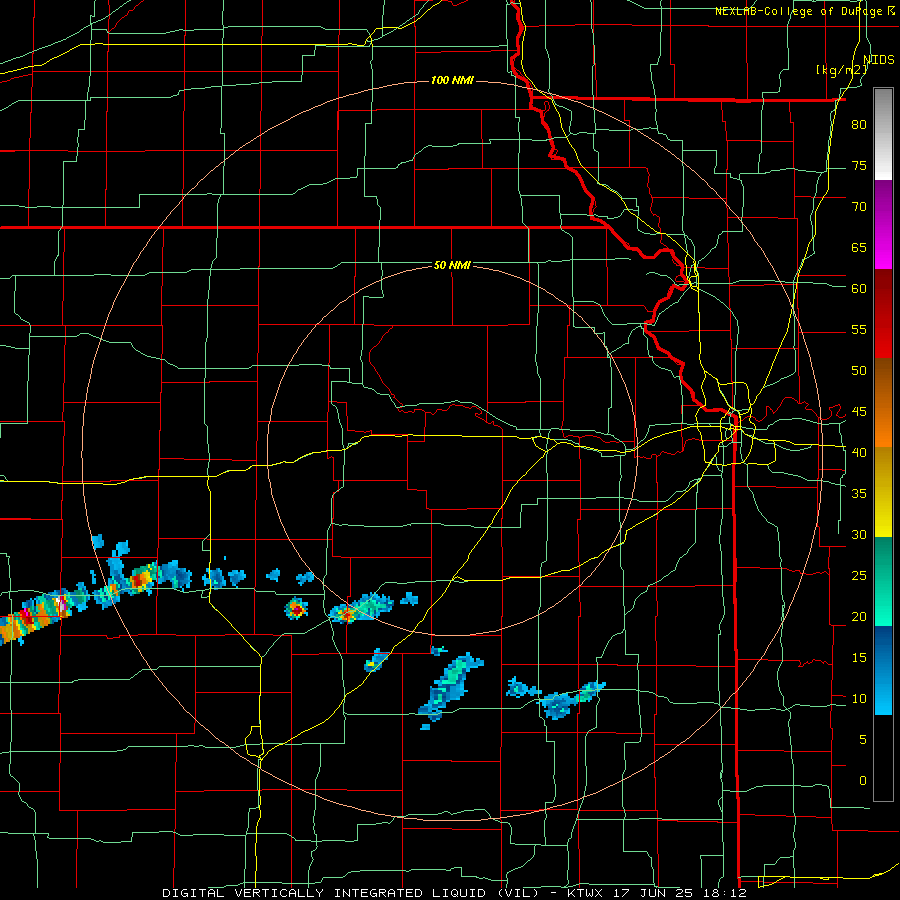
Task: Click the [kg/m2] units label
Action: tap(841, 70)
